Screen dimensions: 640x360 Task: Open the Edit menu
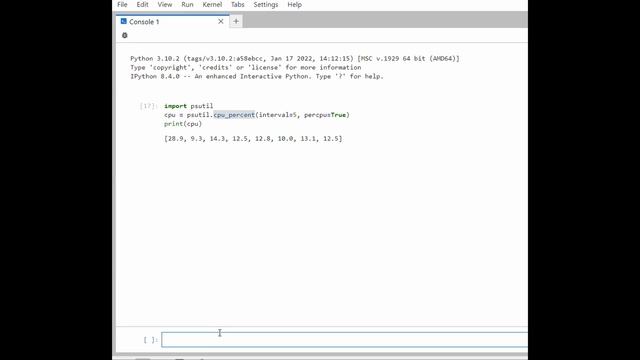click(142, 4)
